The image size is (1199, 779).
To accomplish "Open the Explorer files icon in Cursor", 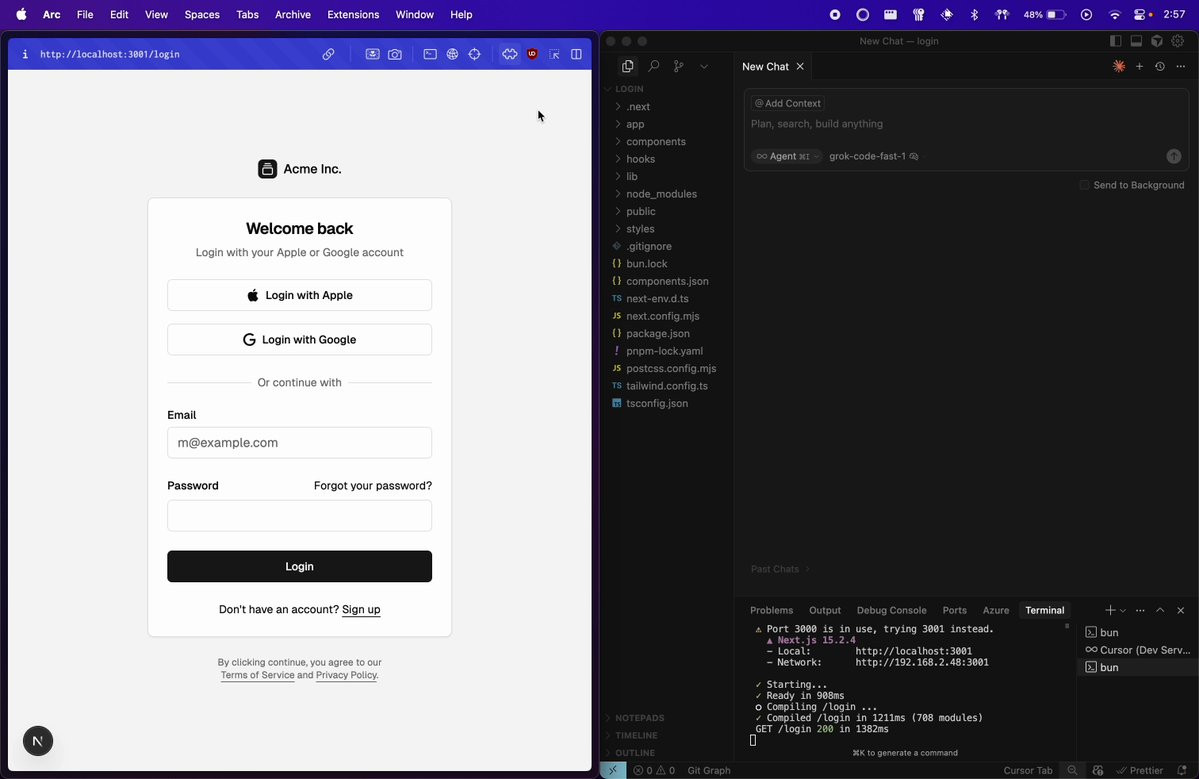I will coord(628,67).
